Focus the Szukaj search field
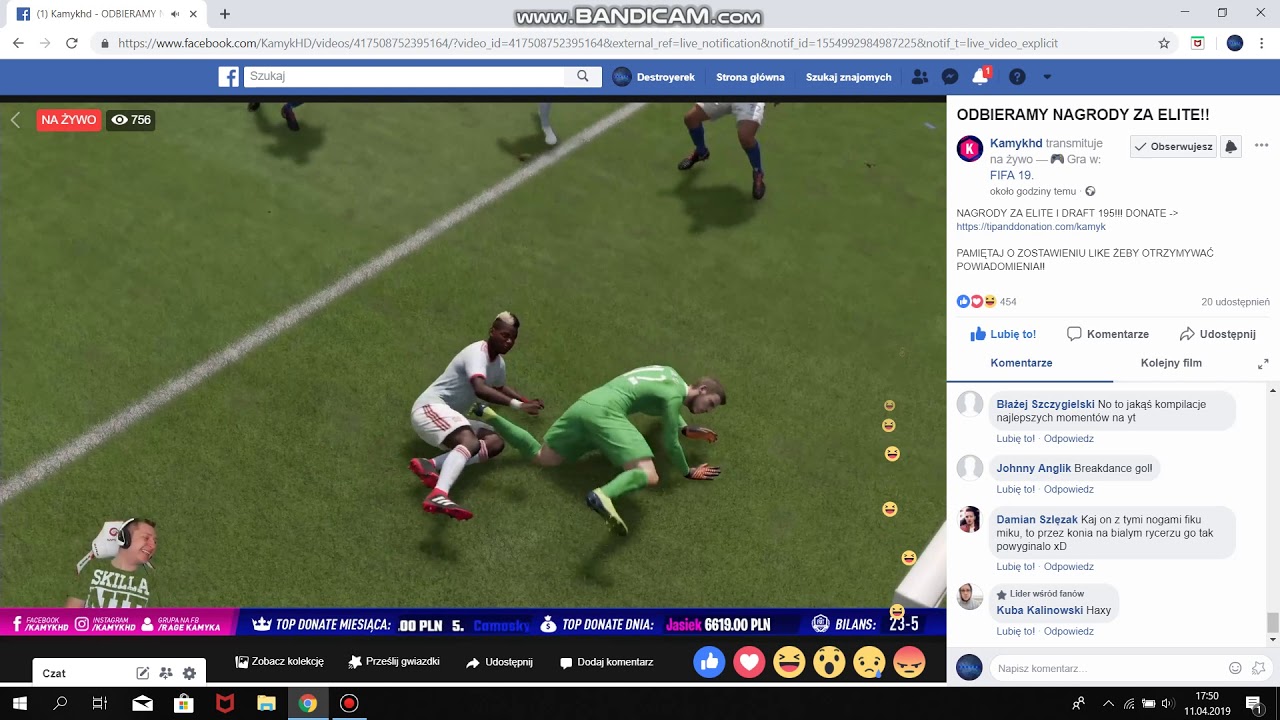This screenshot has height=720, width=1280. pyautogui.click(x=404, y=77)
